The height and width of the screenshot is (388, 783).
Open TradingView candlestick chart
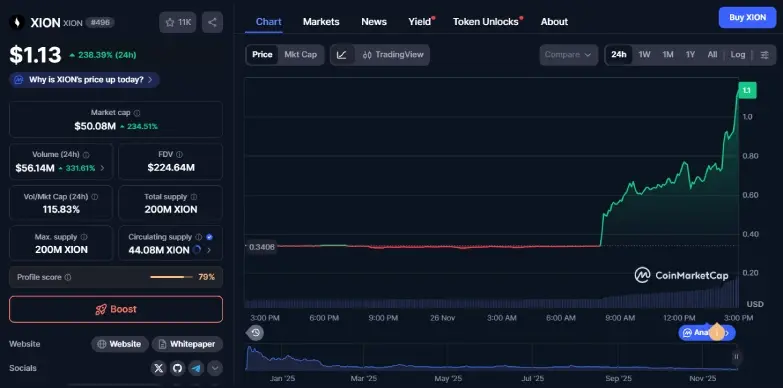click(392, 55)
